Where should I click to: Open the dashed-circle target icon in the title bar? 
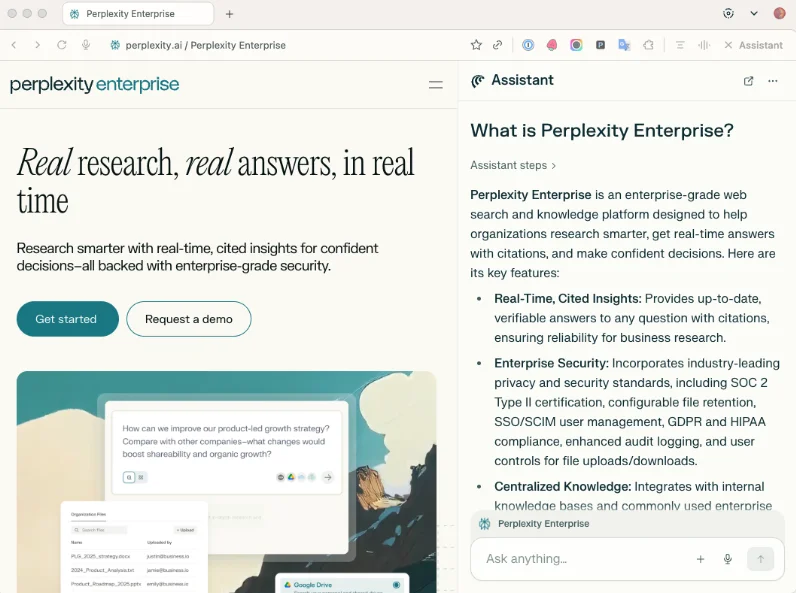click(728, 14)
